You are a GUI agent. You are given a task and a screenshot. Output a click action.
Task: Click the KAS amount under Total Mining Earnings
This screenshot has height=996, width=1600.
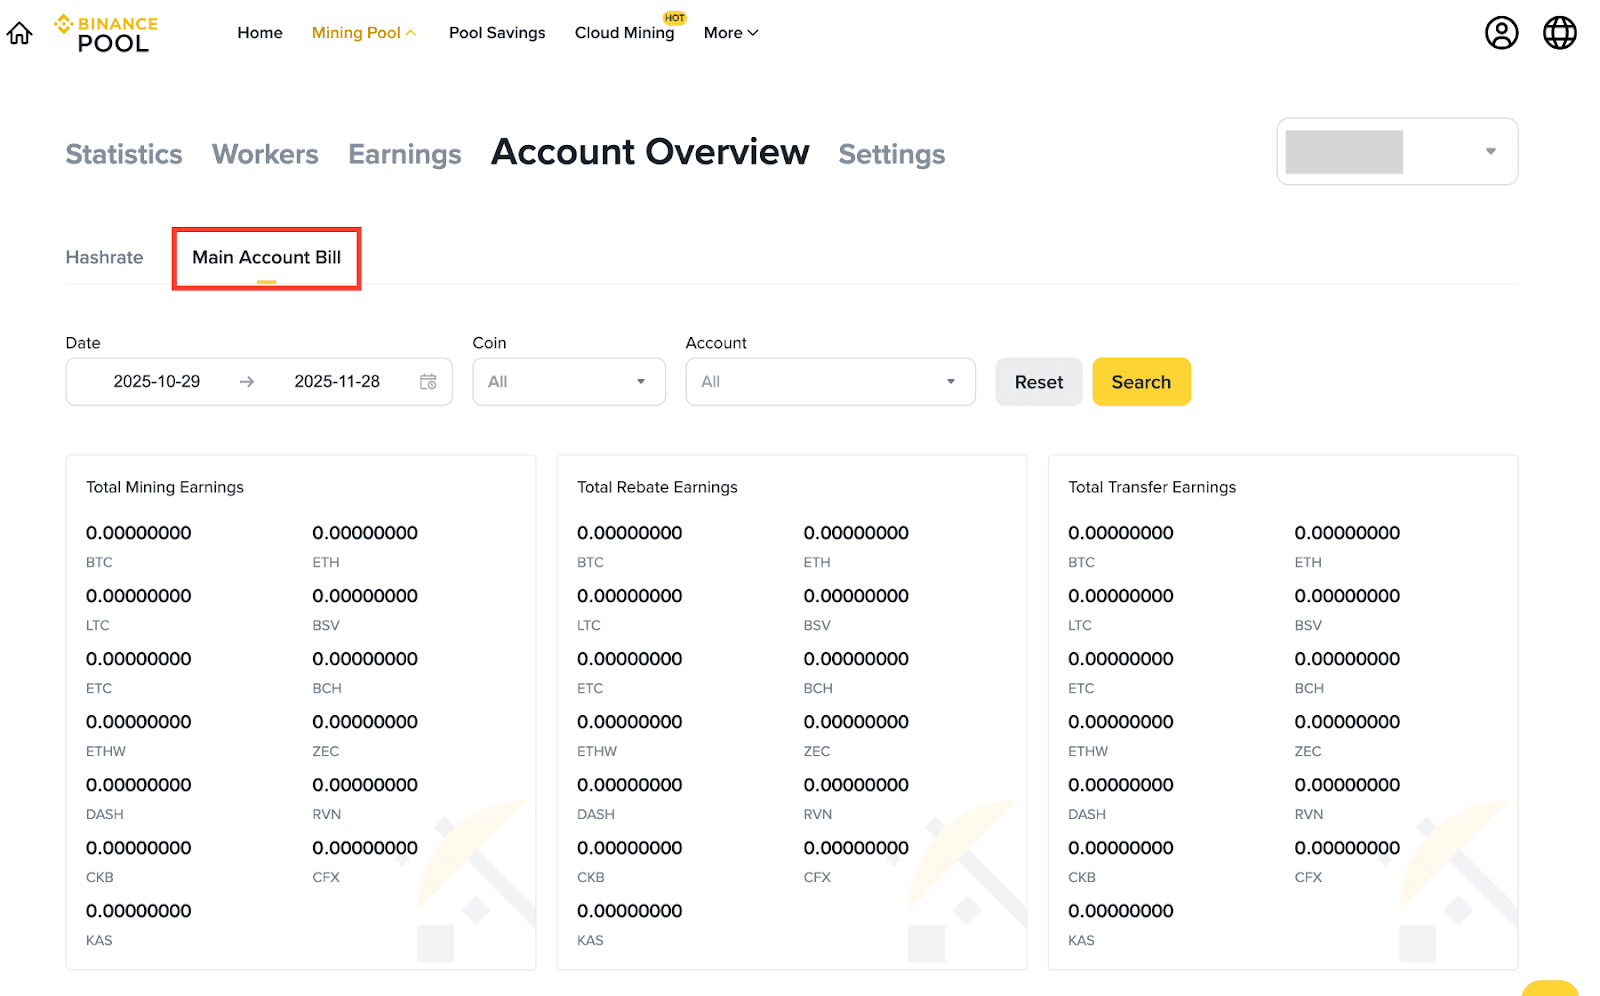pyautogui.click(x=139, y=911)
